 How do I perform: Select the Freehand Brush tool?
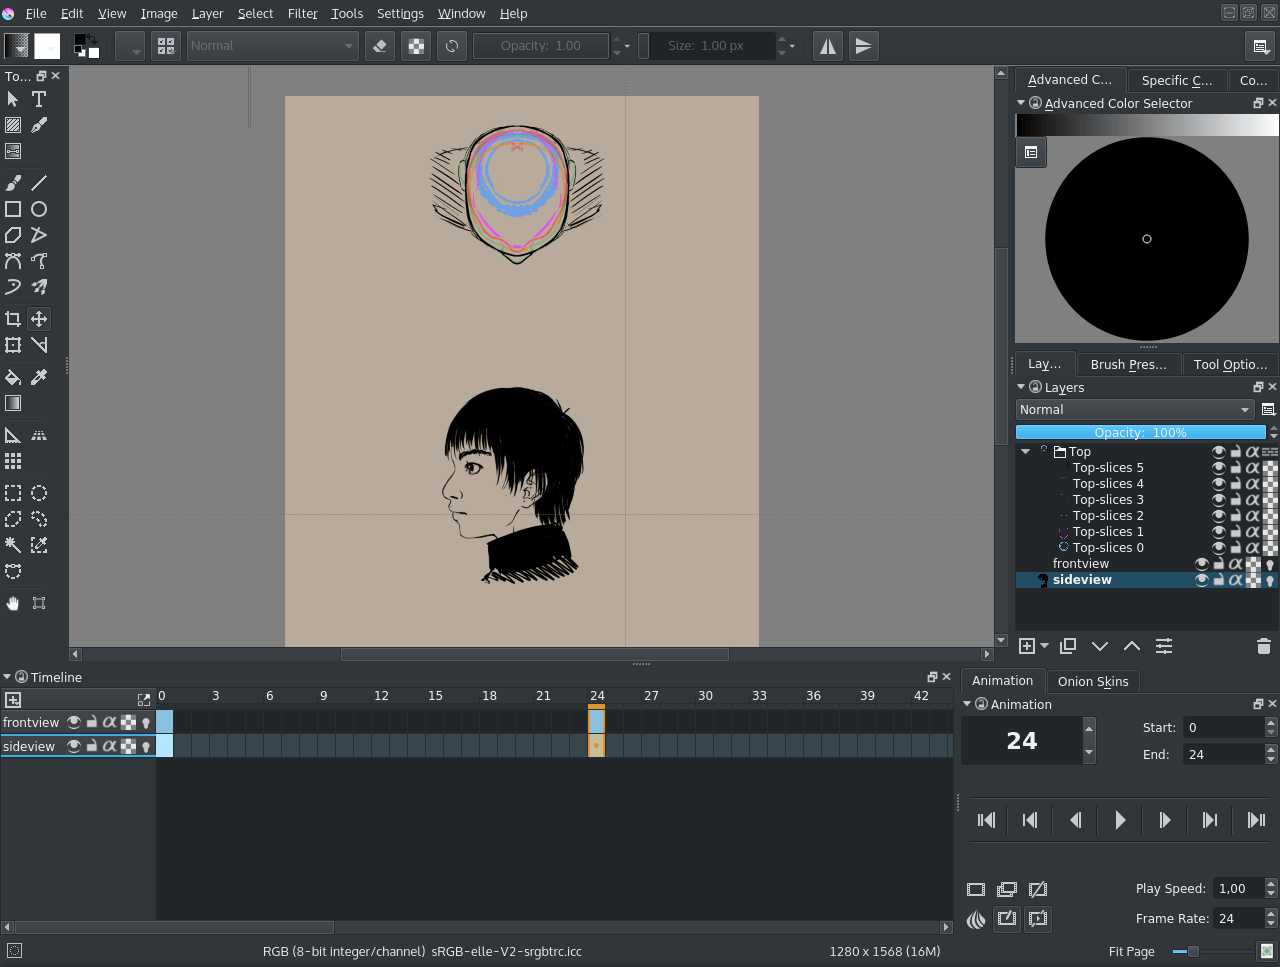(x=13, y=182)
